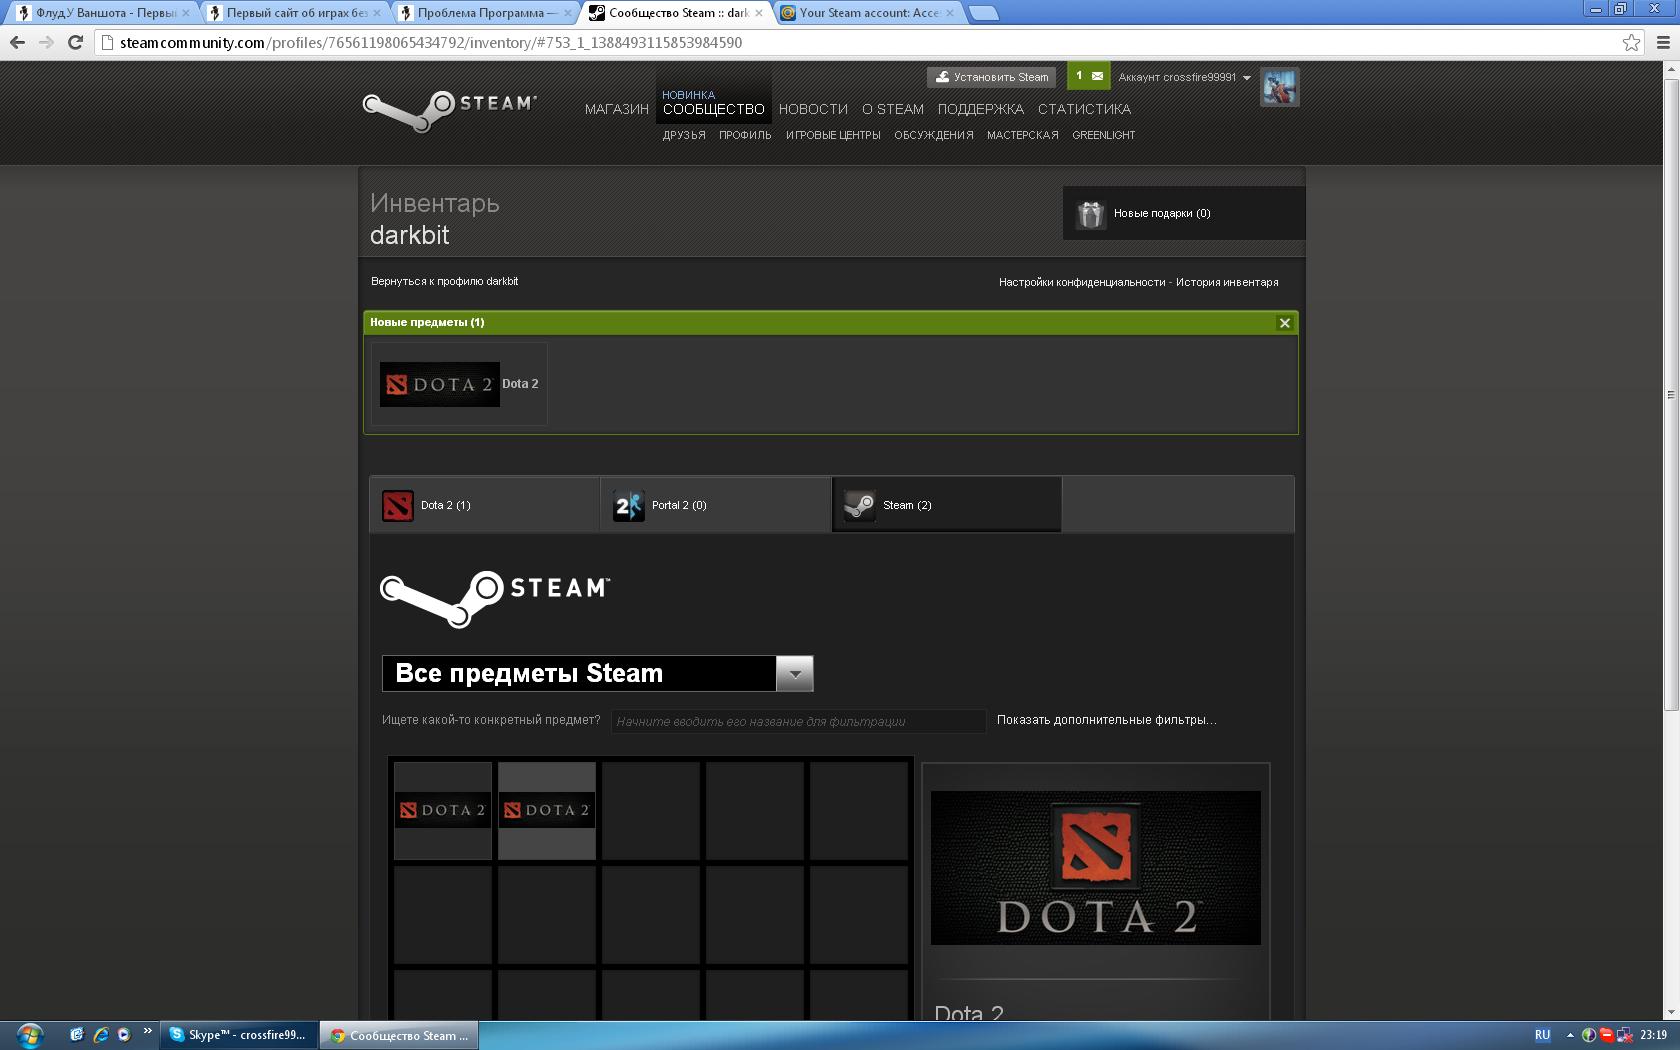The image size is (1680, 1050).
Task: Select the Portal 2 icon in the inventory tabs
Action: [629, 505]
